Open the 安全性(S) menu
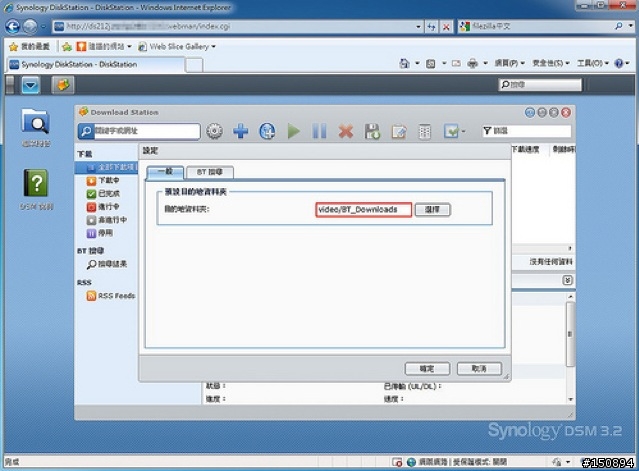This screenshot has width=639, height=471. tap(550, 63)
